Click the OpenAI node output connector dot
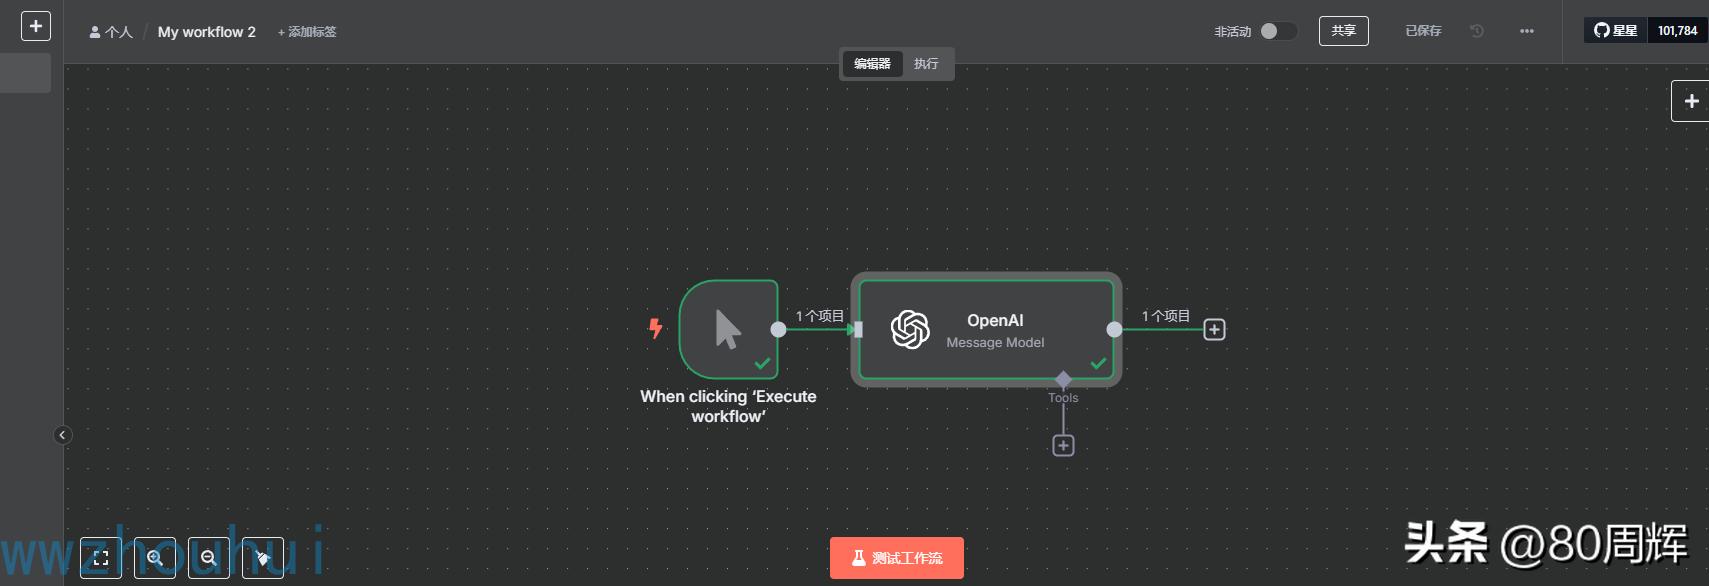The height and width of the screenshot is (586, 1709). click(x=1114, y=329)
